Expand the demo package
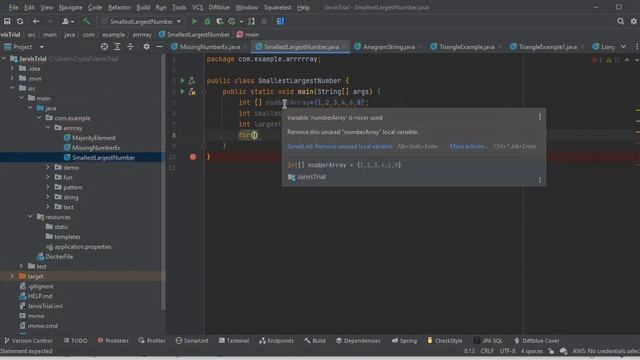The width and height of the screenshot is (640, 360). (48, 167)
